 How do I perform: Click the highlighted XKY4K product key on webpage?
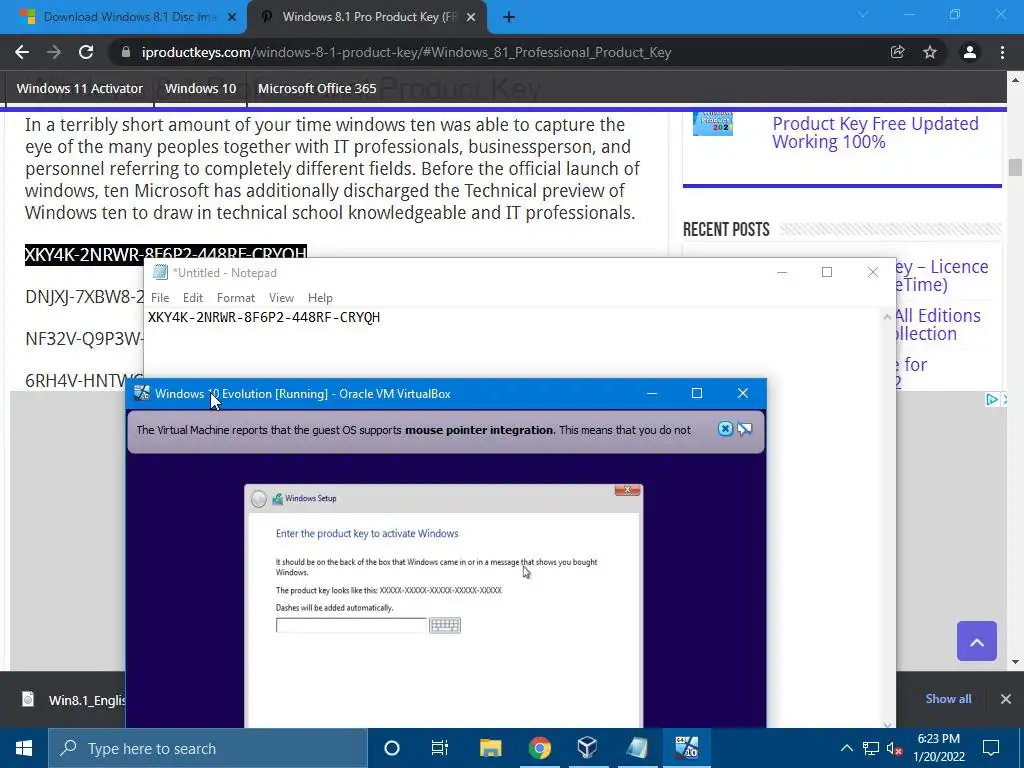(x=166, y=253)
